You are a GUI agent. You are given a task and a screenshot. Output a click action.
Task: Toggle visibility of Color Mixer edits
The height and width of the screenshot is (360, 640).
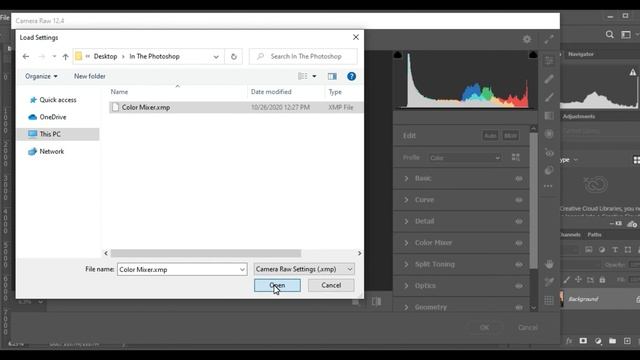(x=519, y=243)
